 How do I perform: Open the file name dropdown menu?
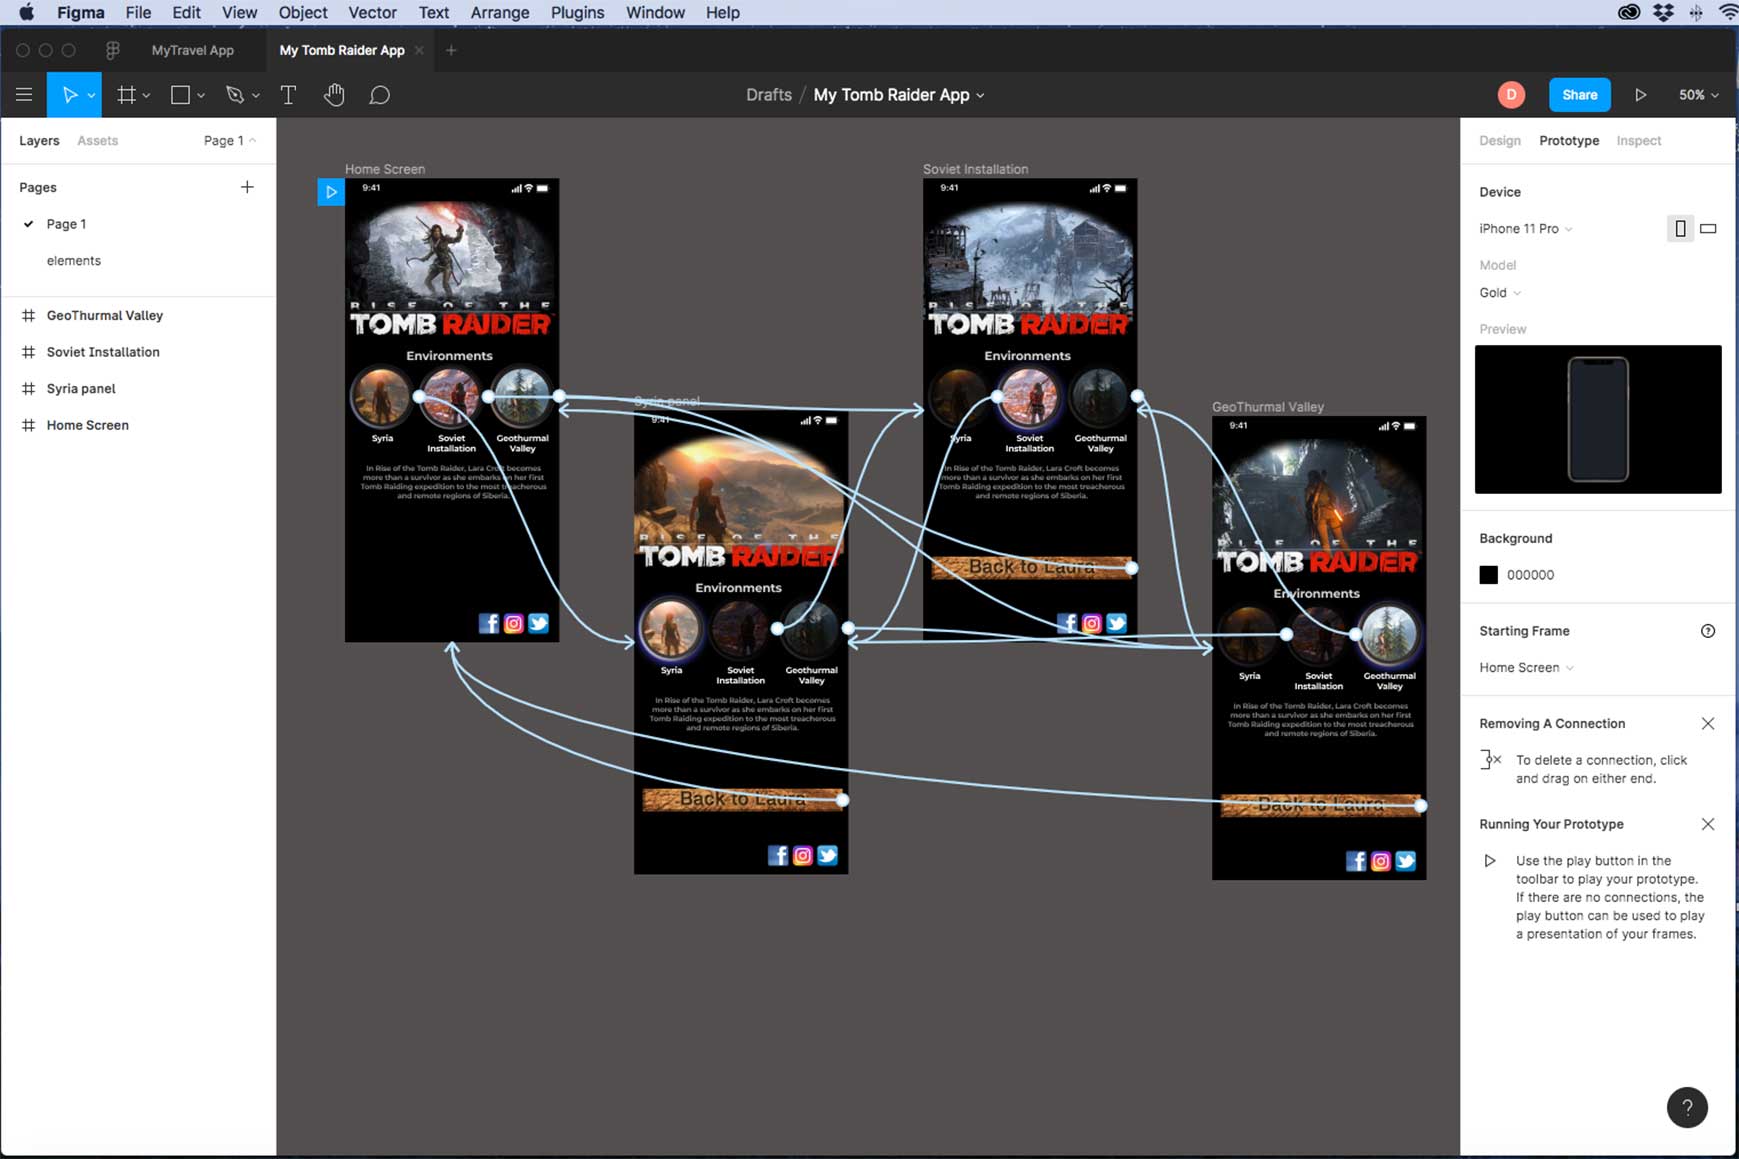(x=980, y=96)
